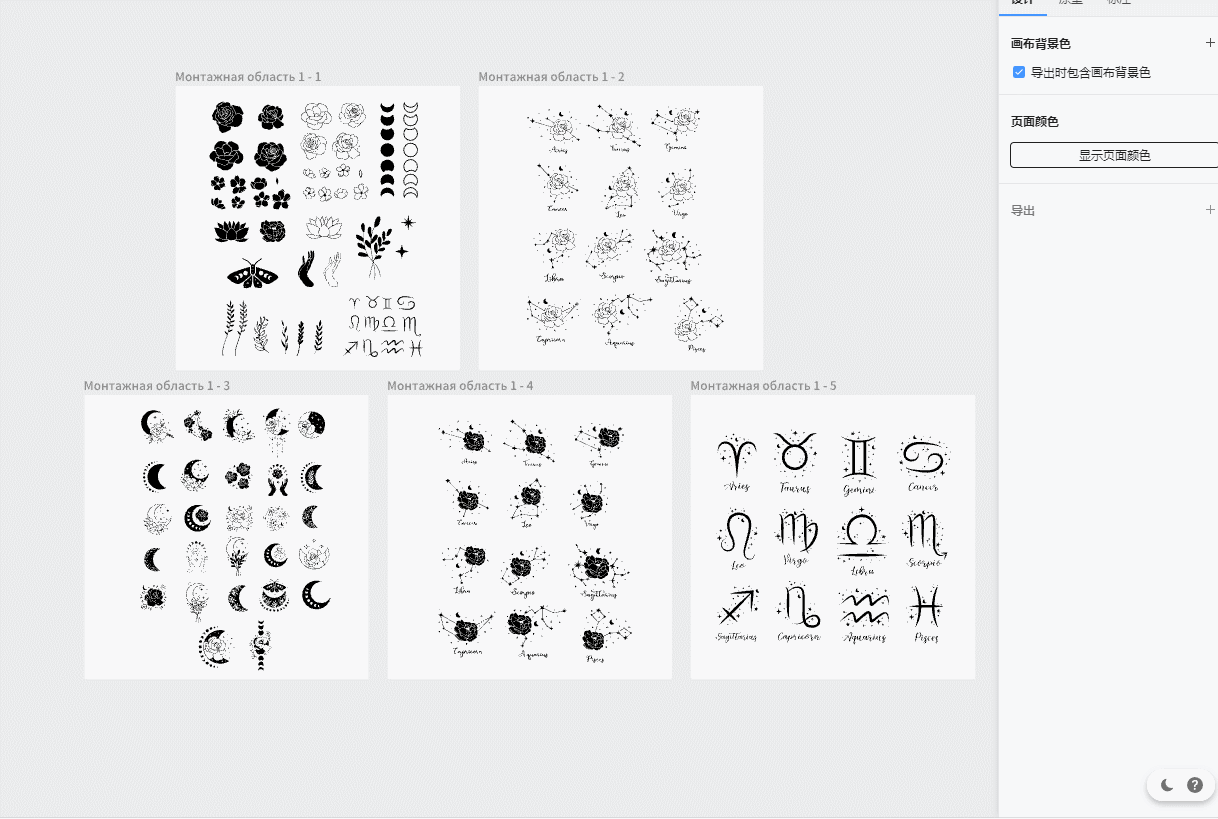The width and height of the screenshot is (1218, 819).
Task: Switch to the 设计 tab
Action: (1021, 3)
